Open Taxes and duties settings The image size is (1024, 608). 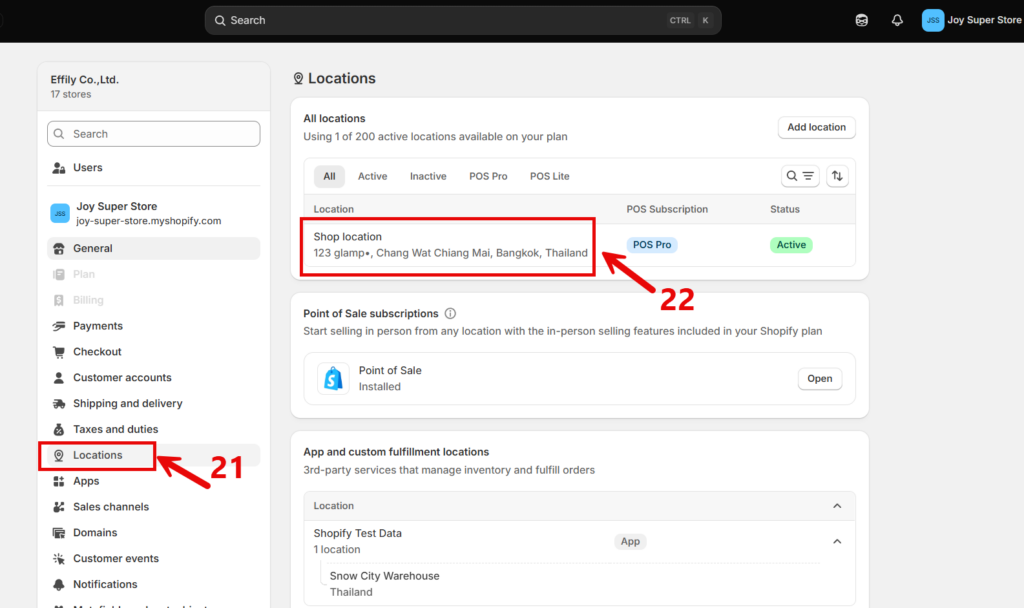[153, 429]
